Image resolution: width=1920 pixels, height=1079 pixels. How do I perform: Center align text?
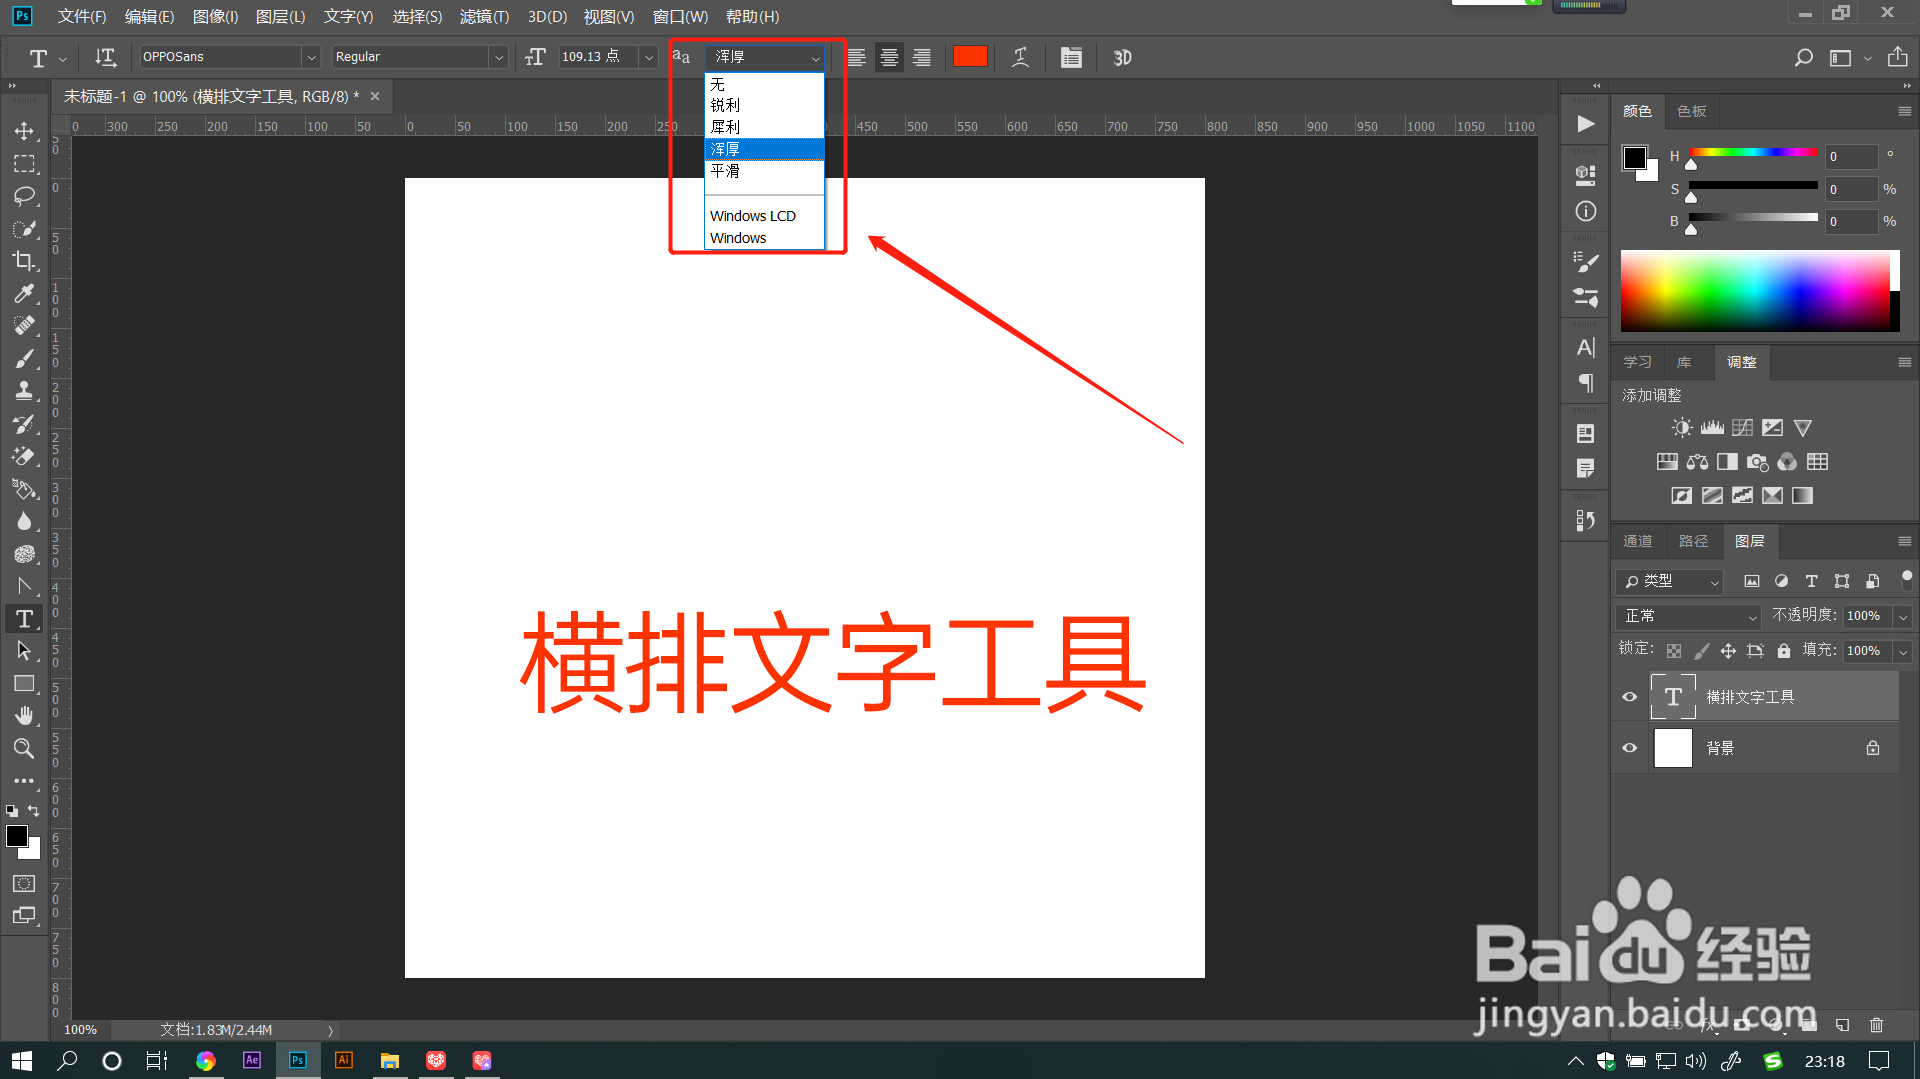pyautogui.click(x=889, y=57)
